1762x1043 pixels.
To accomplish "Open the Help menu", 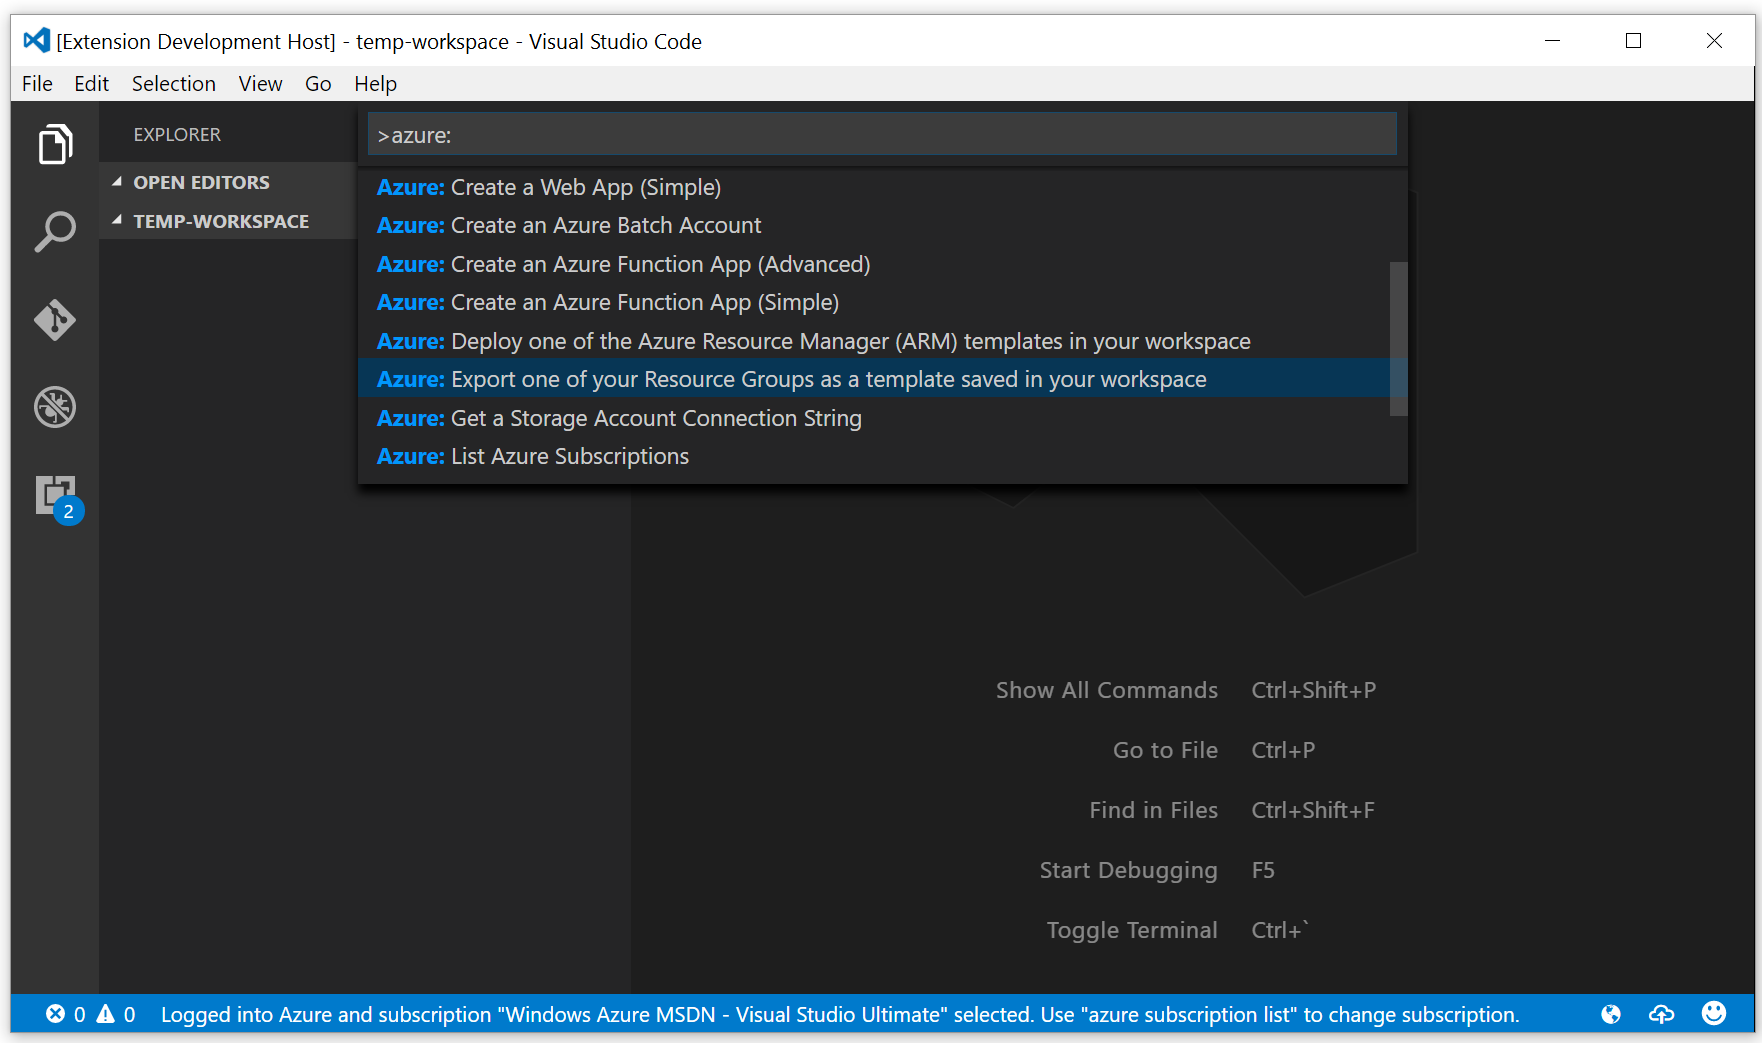I will (376, 84).
